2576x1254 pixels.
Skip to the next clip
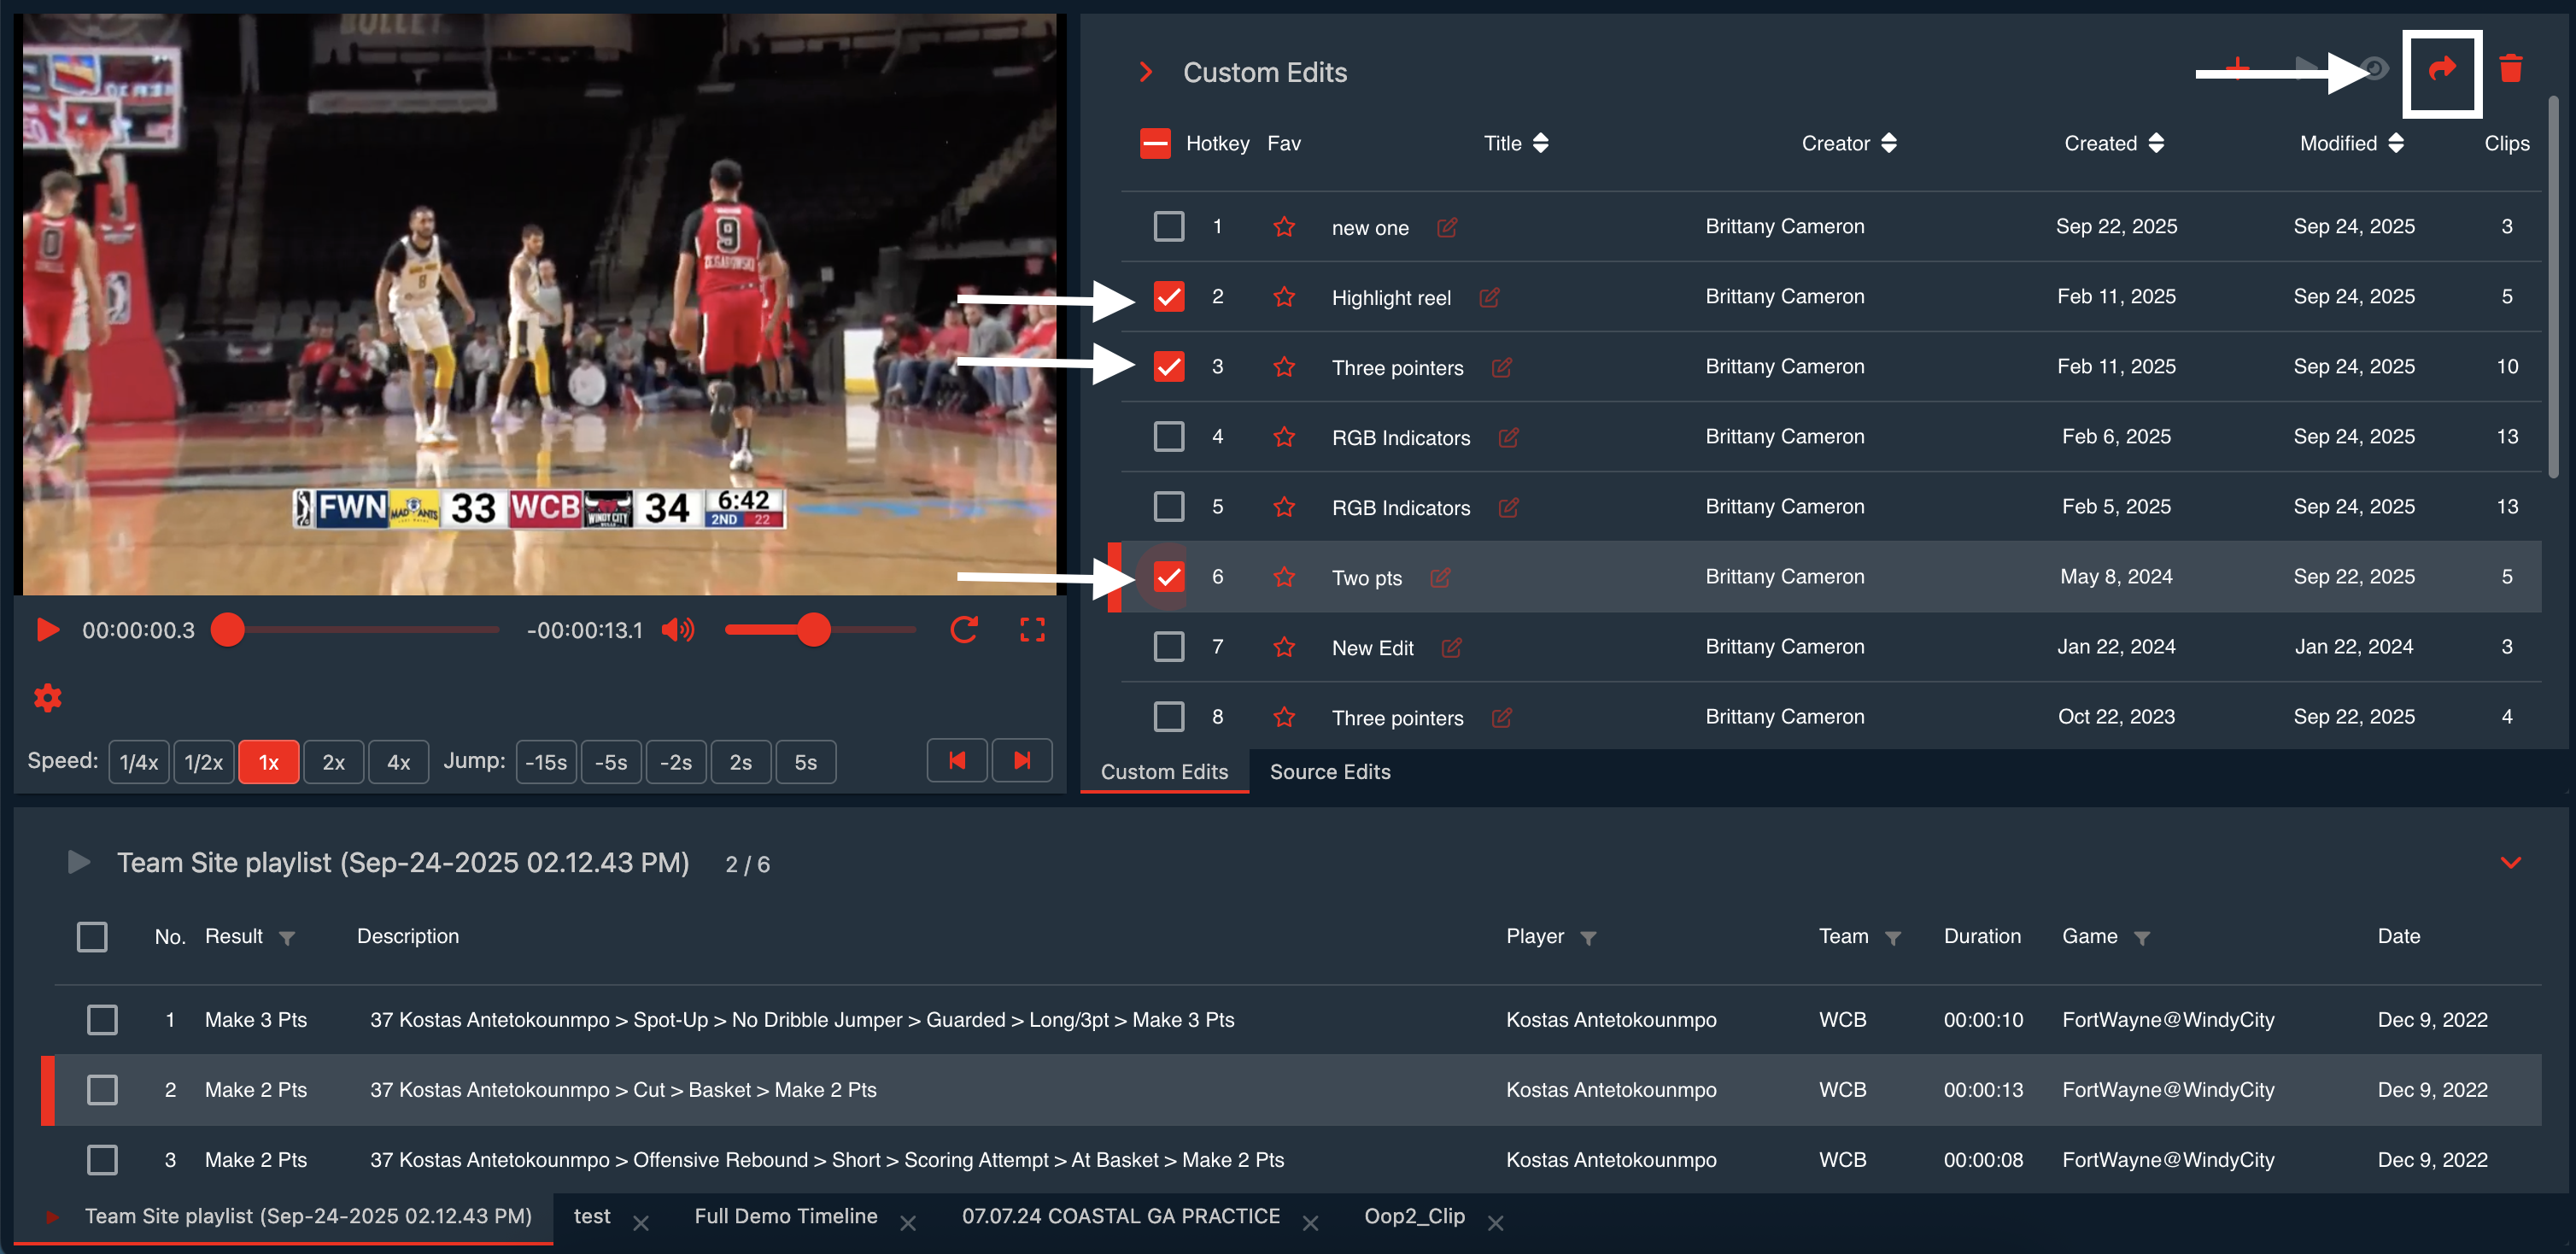tap(1021, 761)
